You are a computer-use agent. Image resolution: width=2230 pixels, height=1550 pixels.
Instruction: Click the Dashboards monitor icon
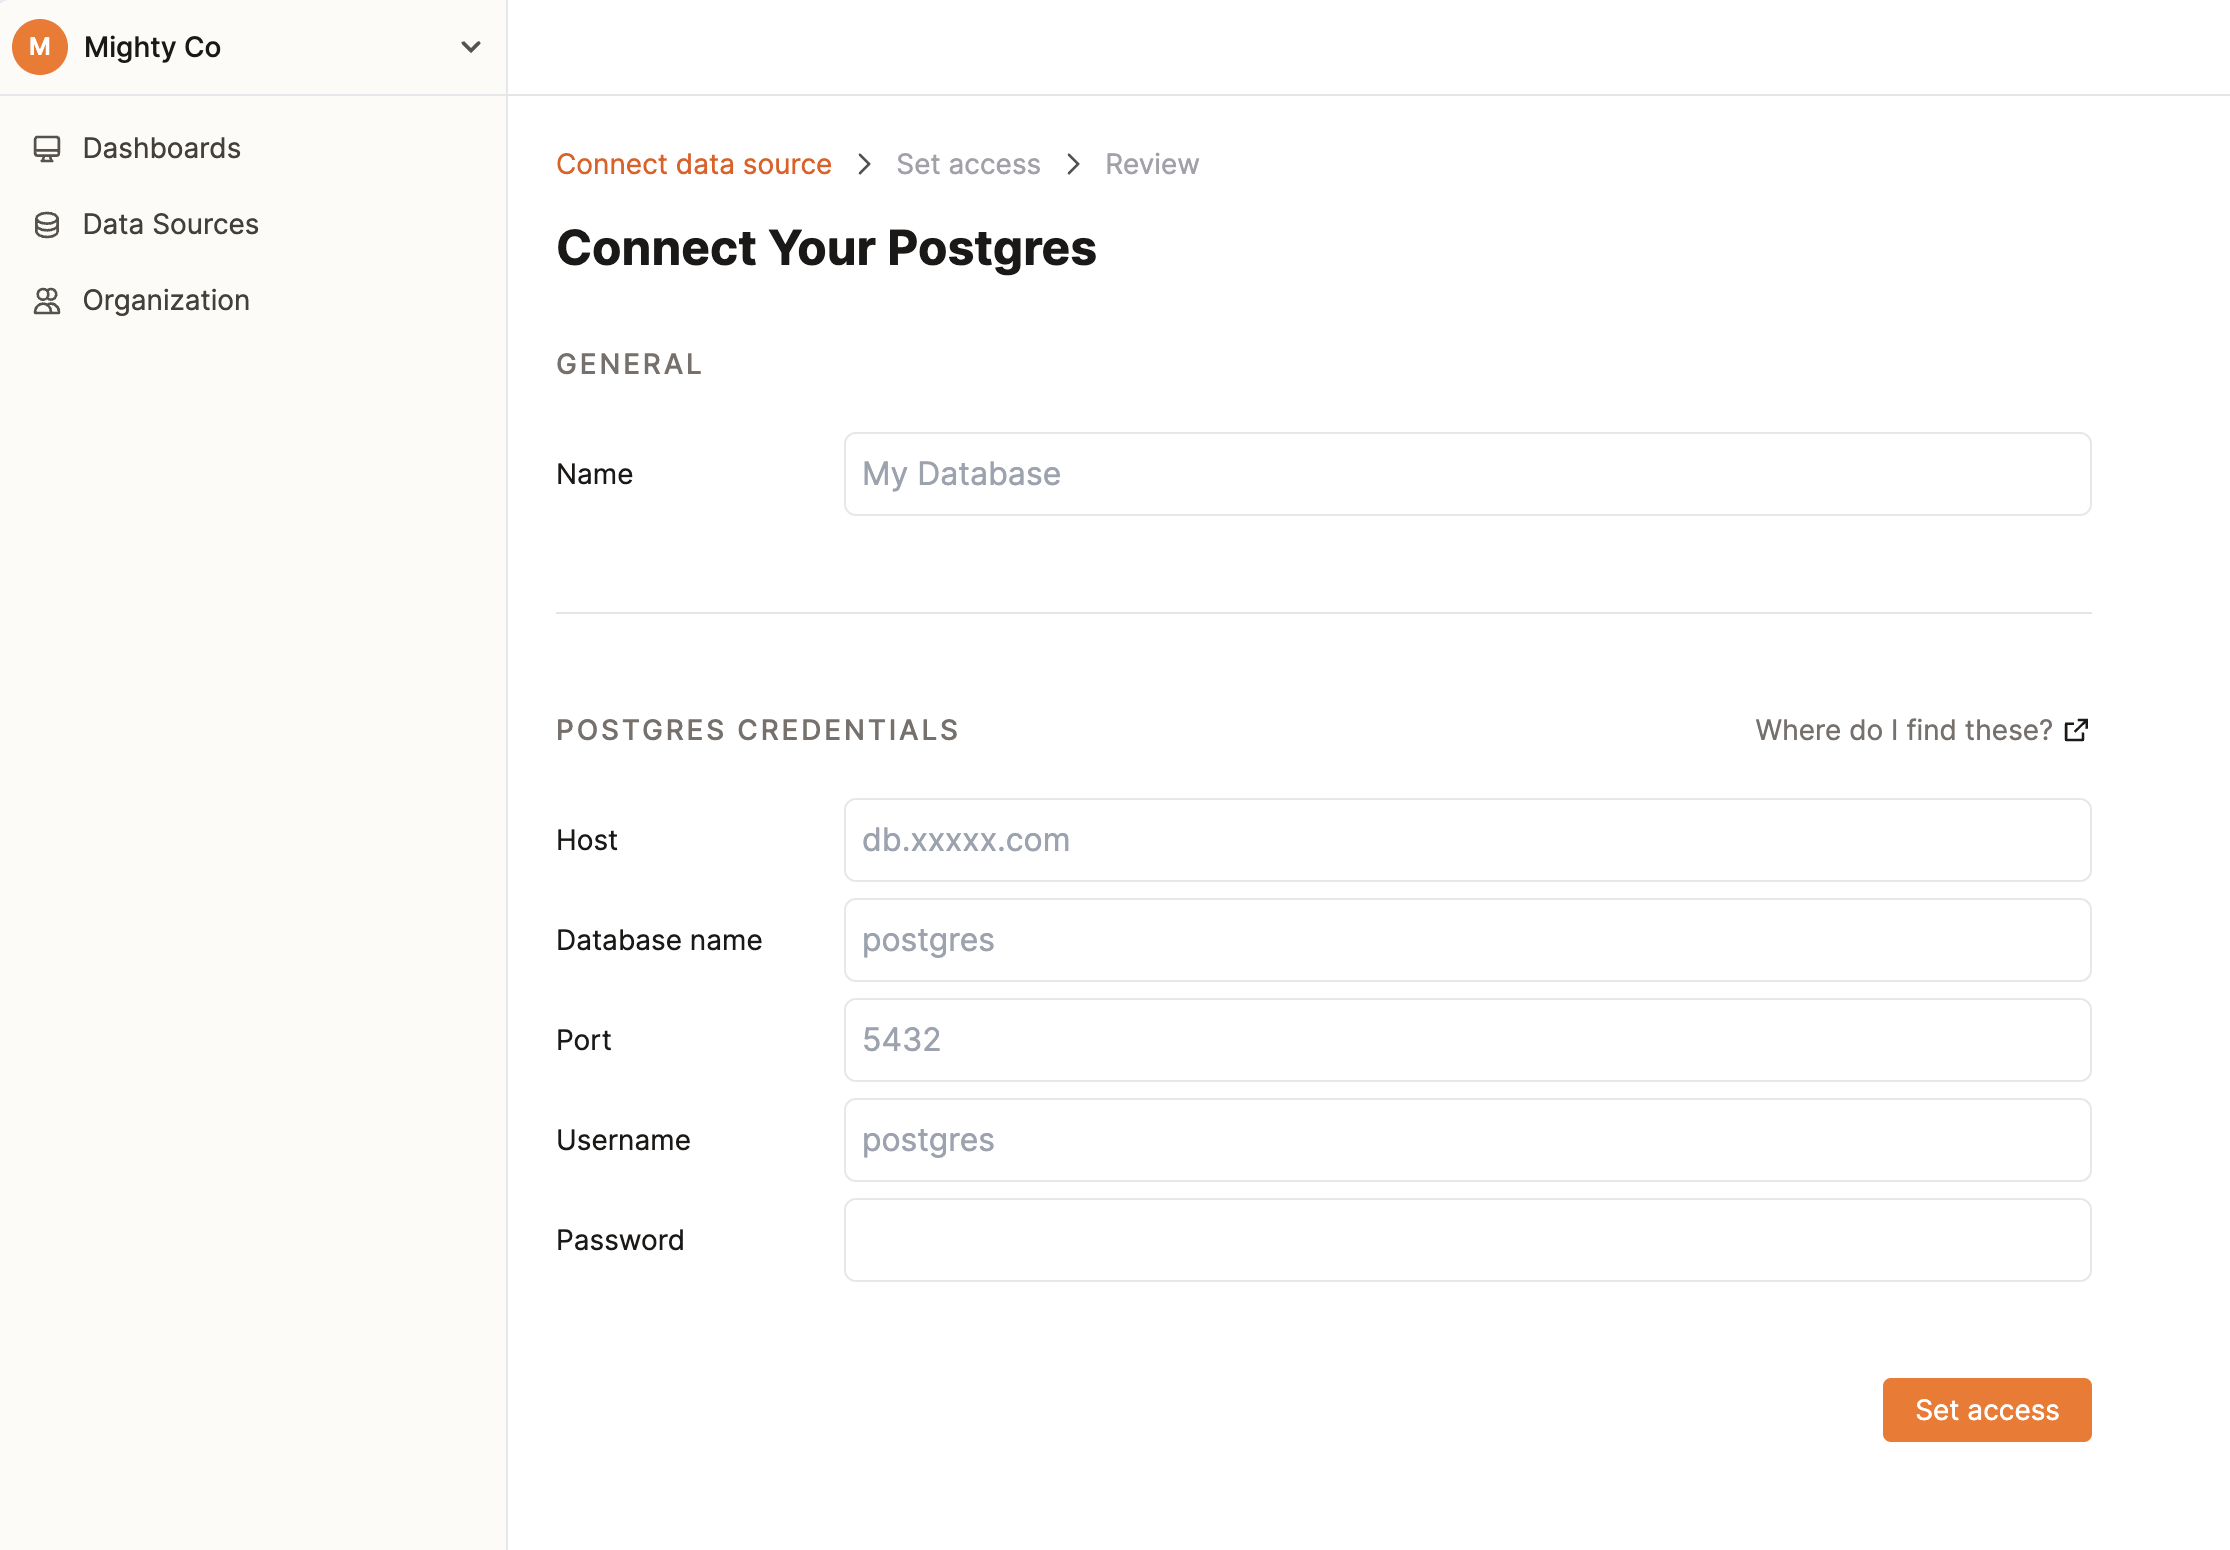point(47,149)
